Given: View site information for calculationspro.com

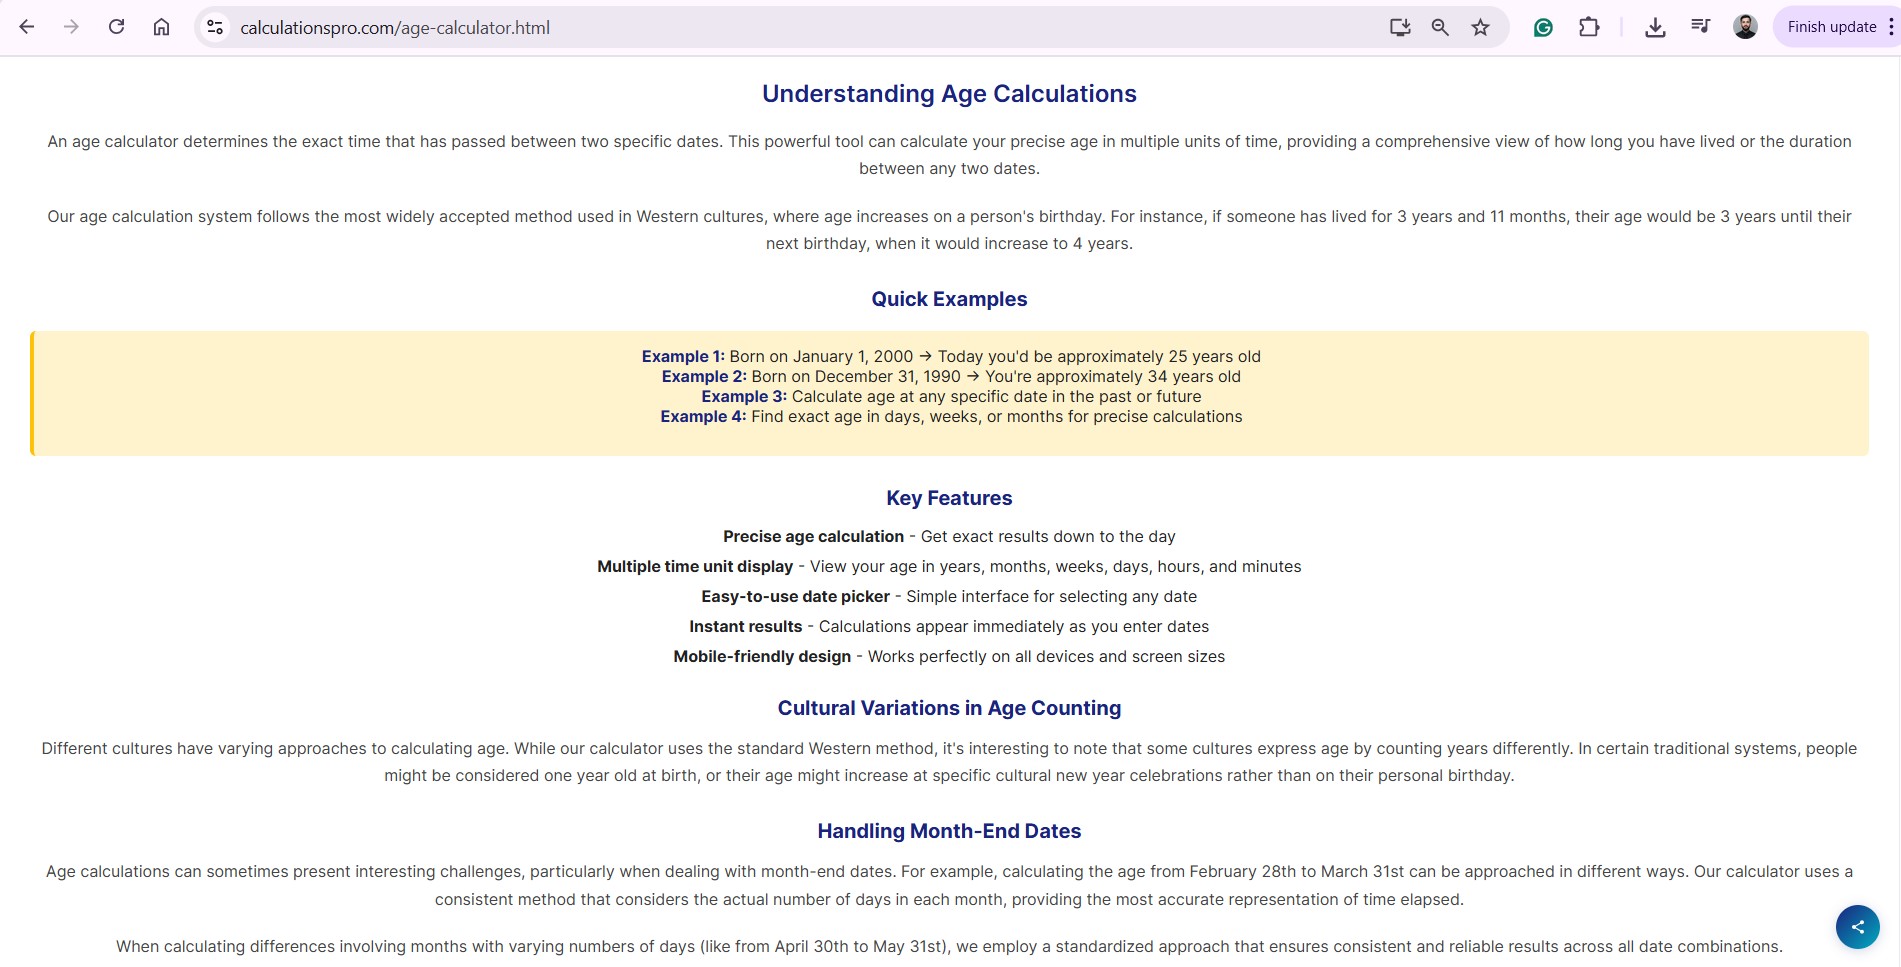Looking at the screenshot, I should 215,27.
